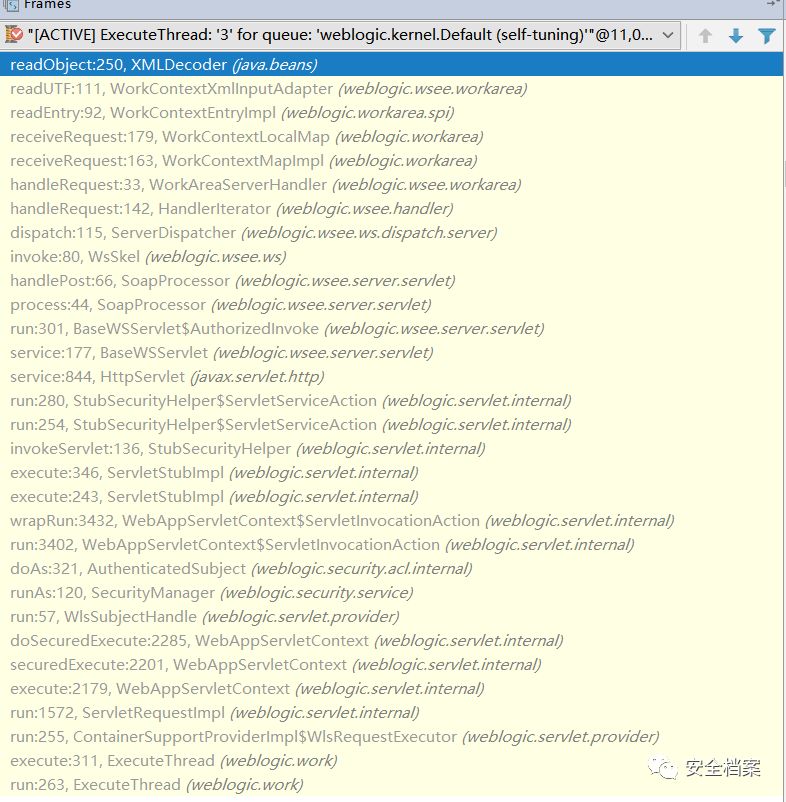Select frame wrapRun:3432, ServletInvocationAction
This screenshot has width=786, height=802.
pos(392,521)
